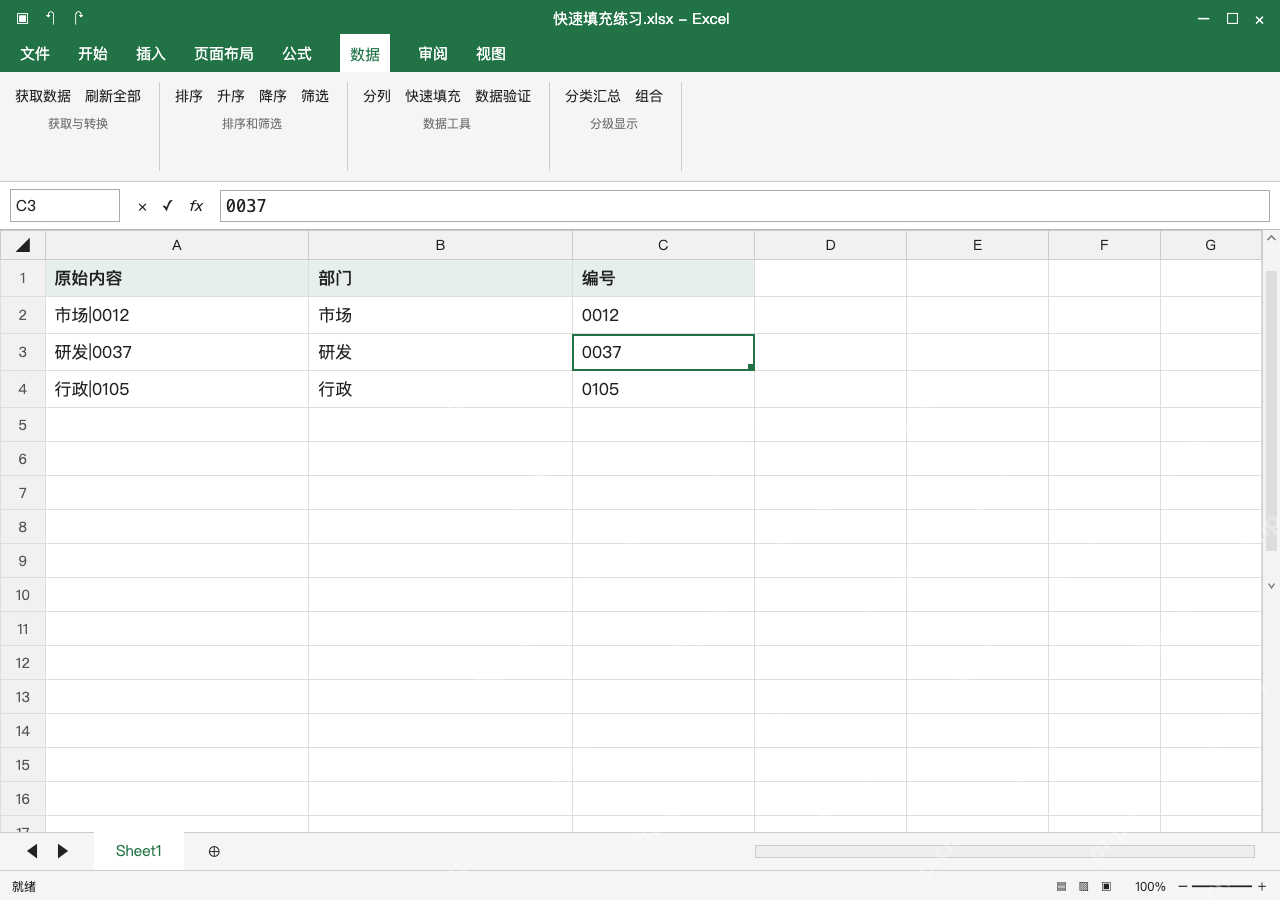
Task: Click the vertical scrollbar up arrow
Action: pos(1272,238)
